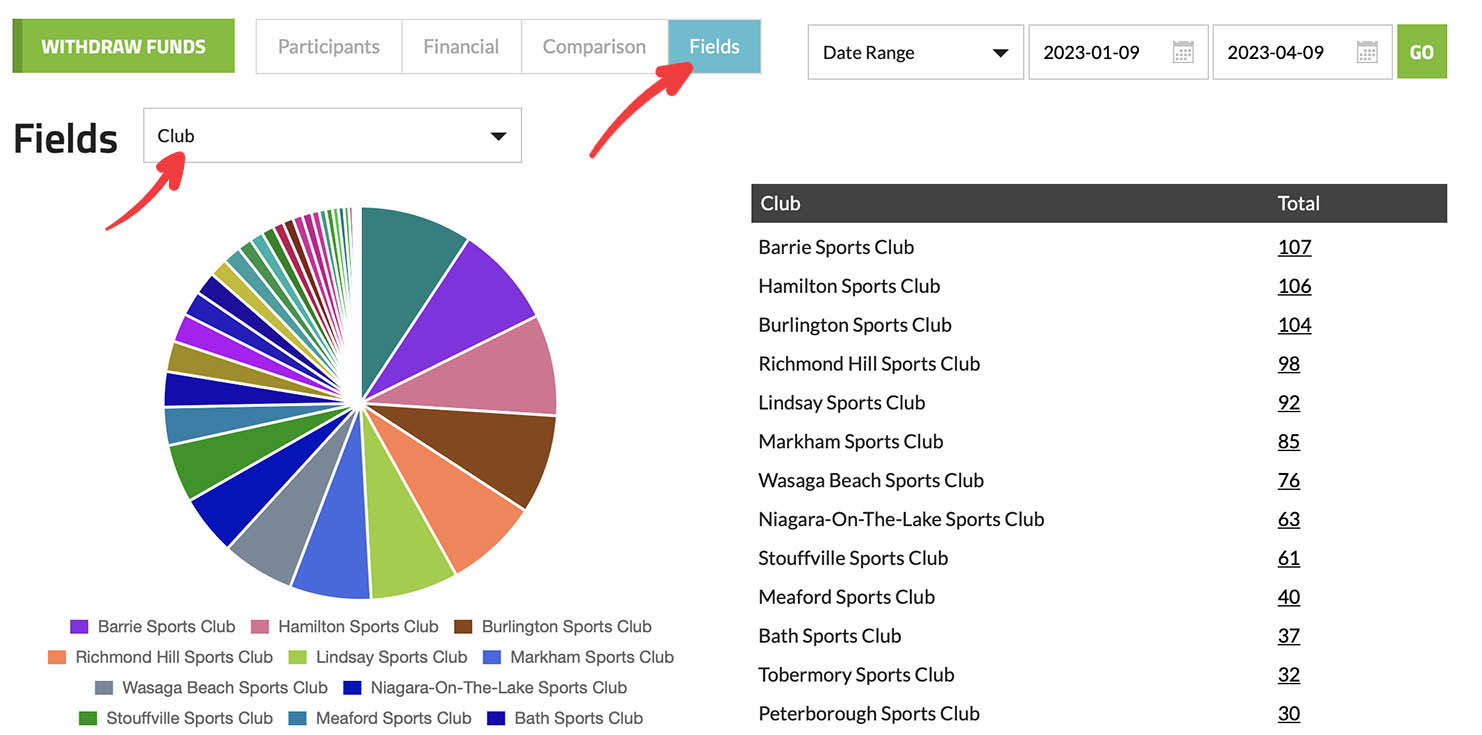
Task: Select the Comparison tab
Action: coord(594,47)
